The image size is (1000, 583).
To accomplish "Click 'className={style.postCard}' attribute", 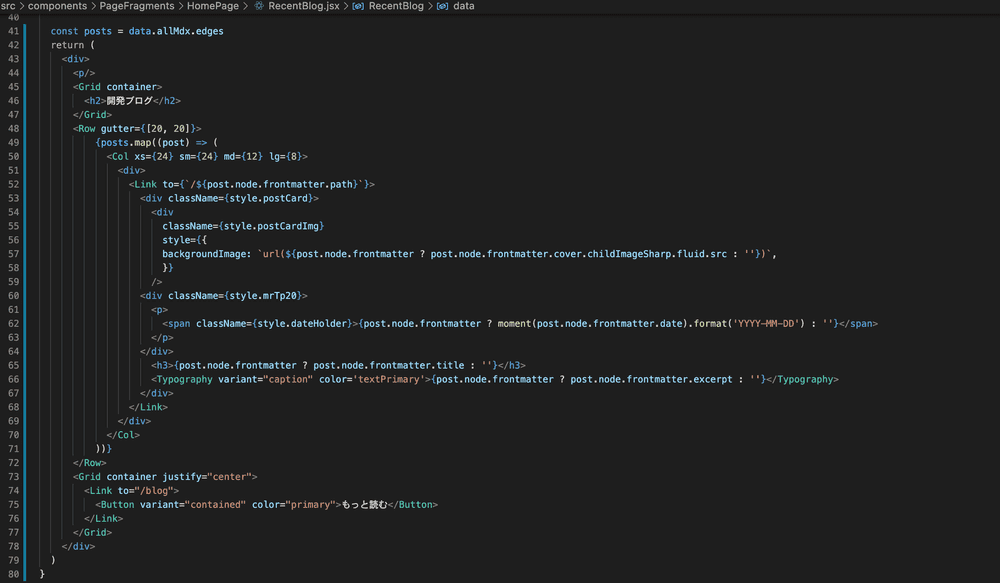I will coord(240,198).
